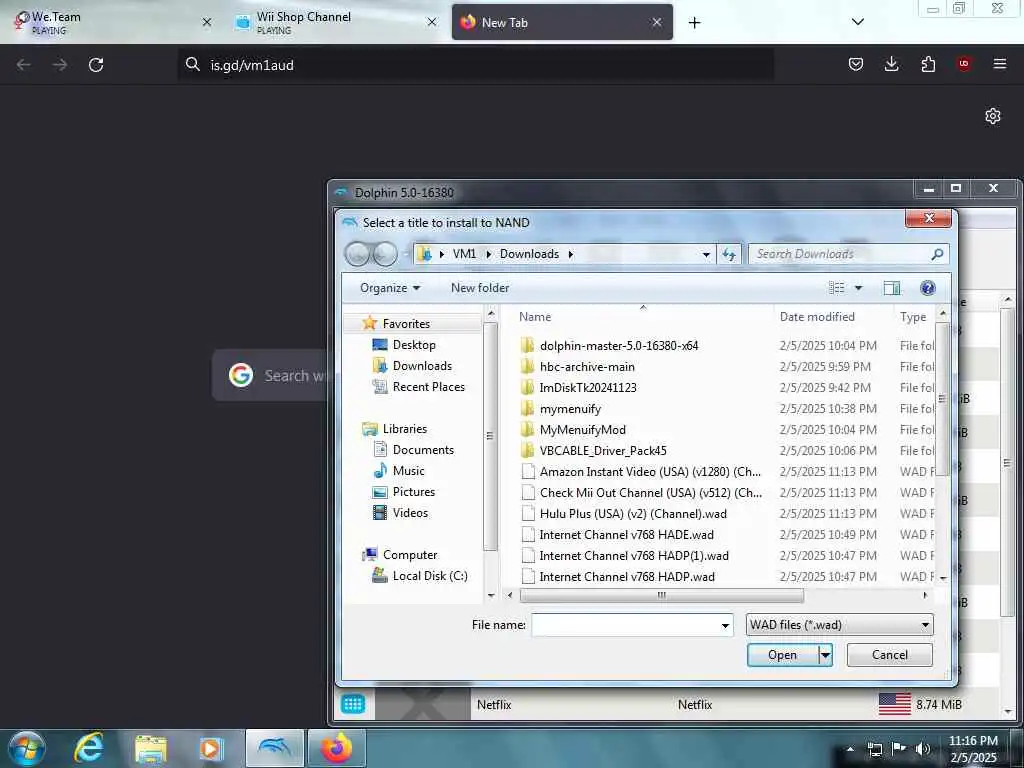Viewport: 1024px width, 768px height.
Task: Cancel the file dialog
Action: point(889,655)
